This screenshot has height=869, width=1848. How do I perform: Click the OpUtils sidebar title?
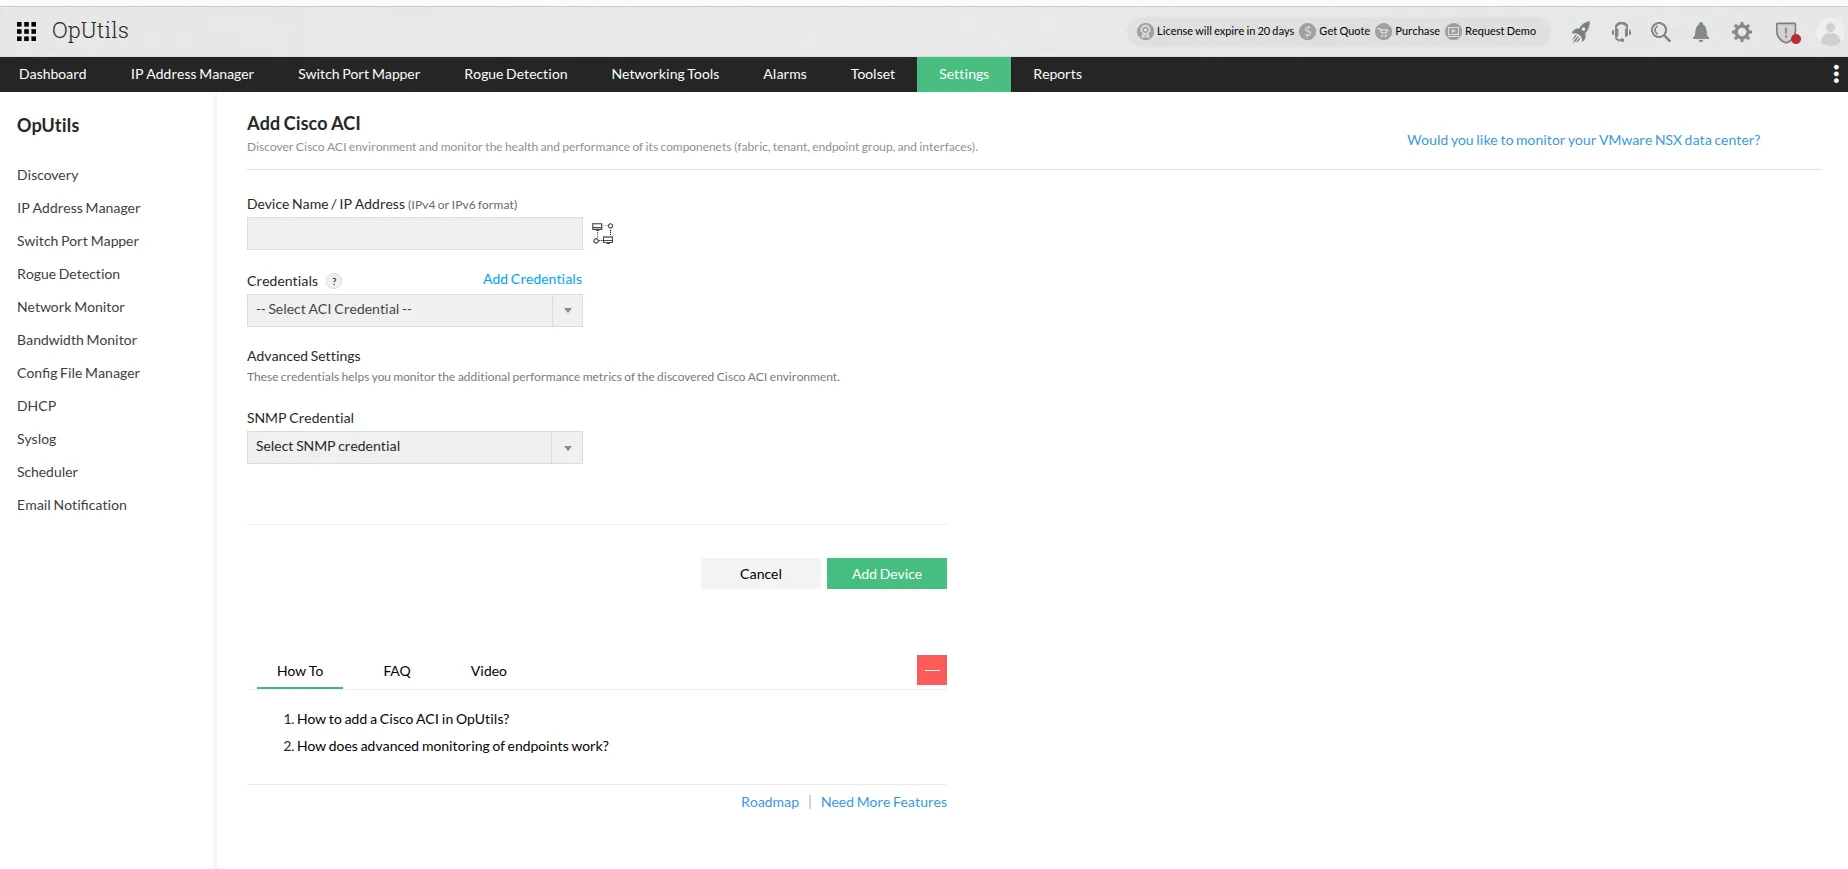(48, 125)
